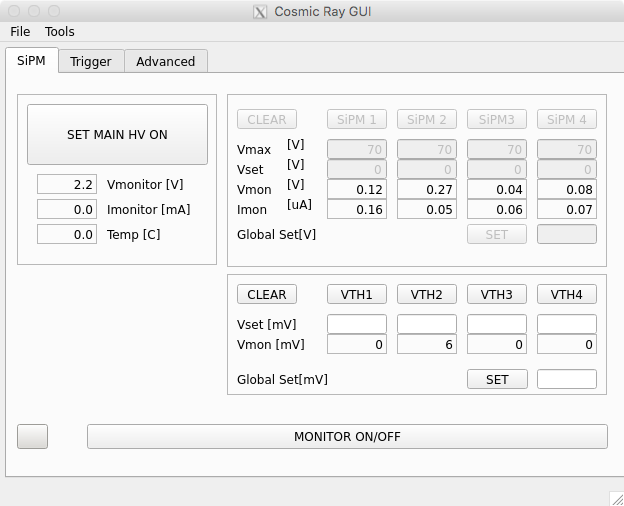Click the VTH4 button

tap(567, 294)
